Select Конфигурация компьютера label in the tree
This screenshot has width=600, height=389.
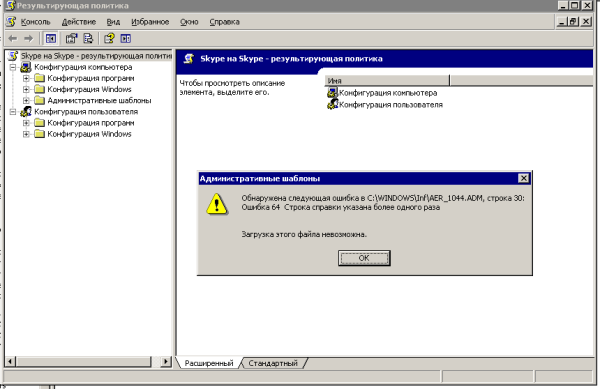pos(83,67)
